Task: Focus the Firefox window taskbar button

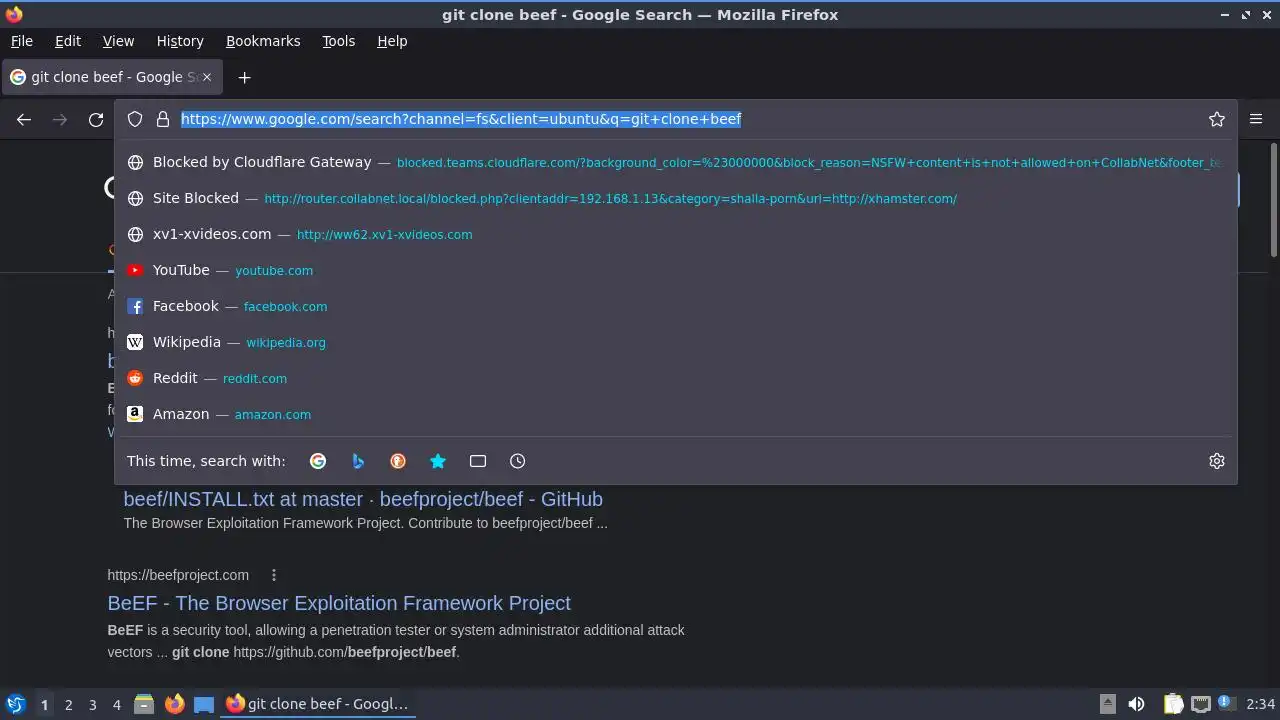Action: point(318,704)
